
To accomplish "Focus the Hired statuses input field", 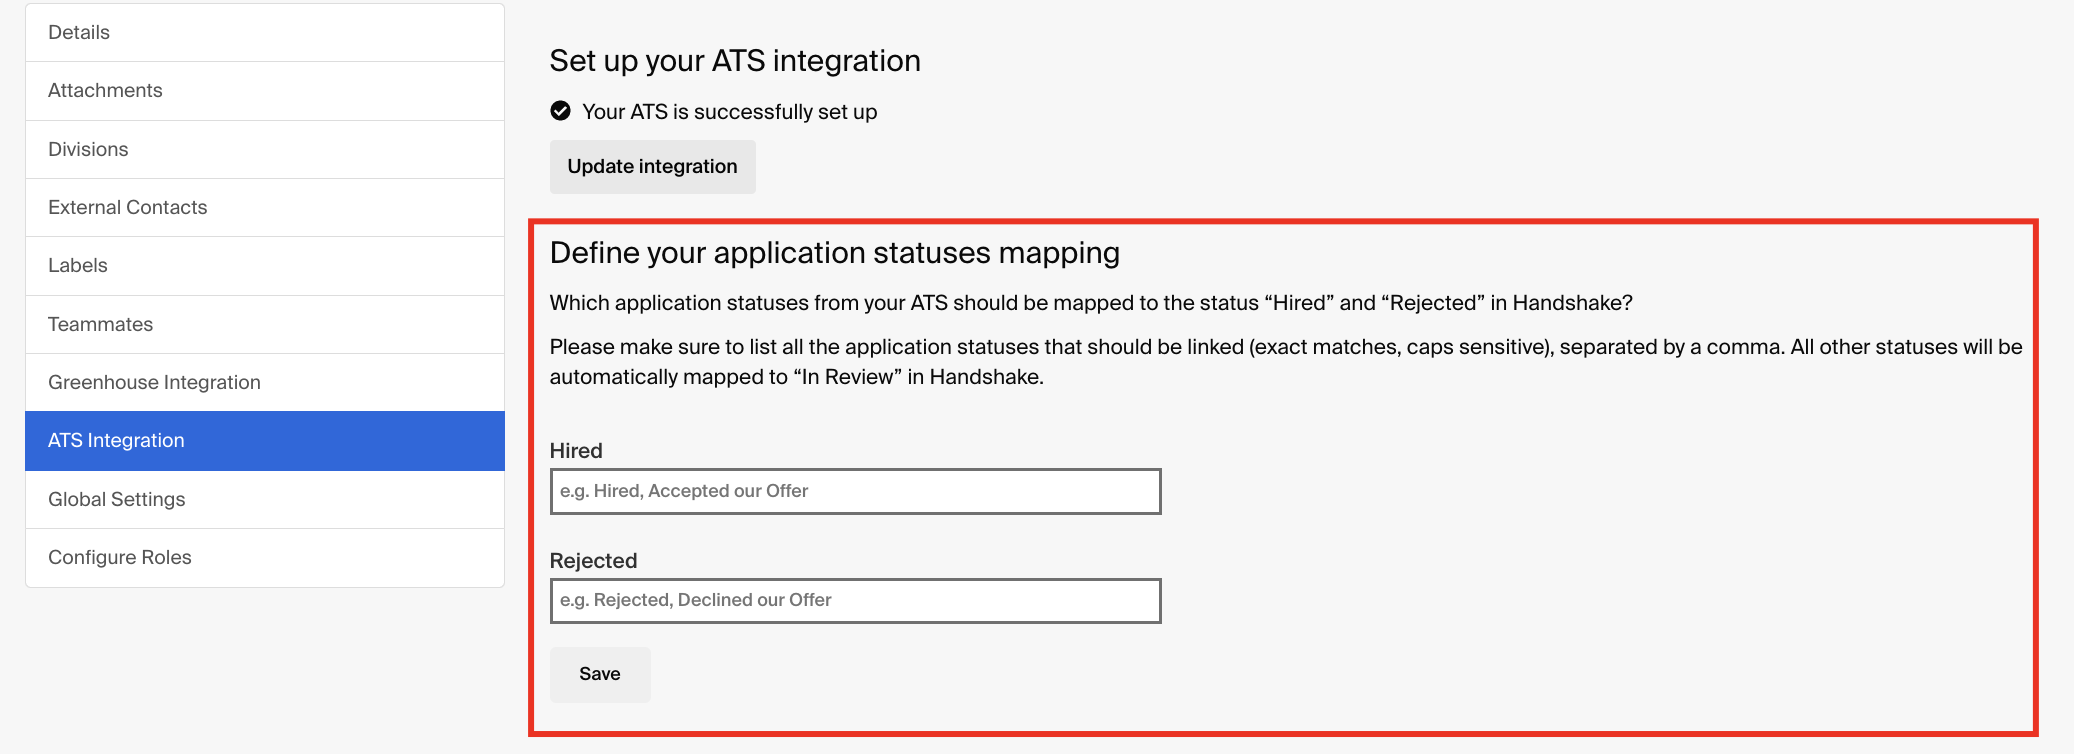I will point(855,491).
